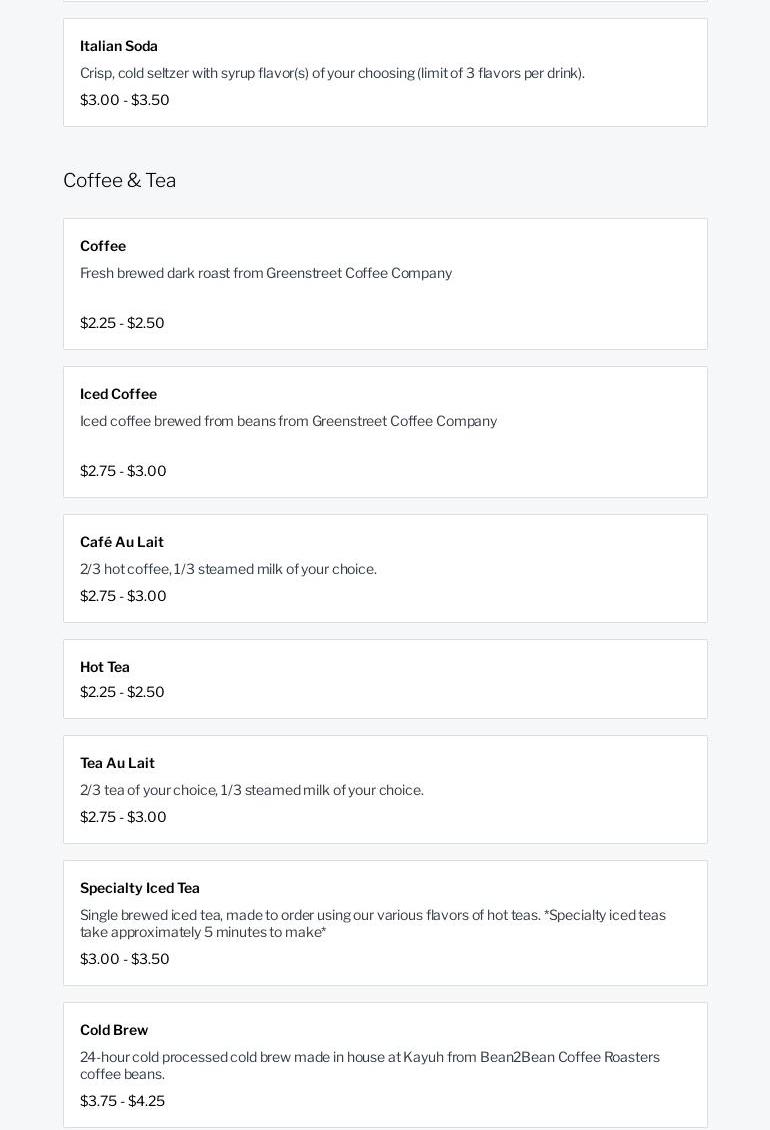770x1130 pixels.
Task: Click the "Crisp, cold seltzer" description
Action: 332,73
